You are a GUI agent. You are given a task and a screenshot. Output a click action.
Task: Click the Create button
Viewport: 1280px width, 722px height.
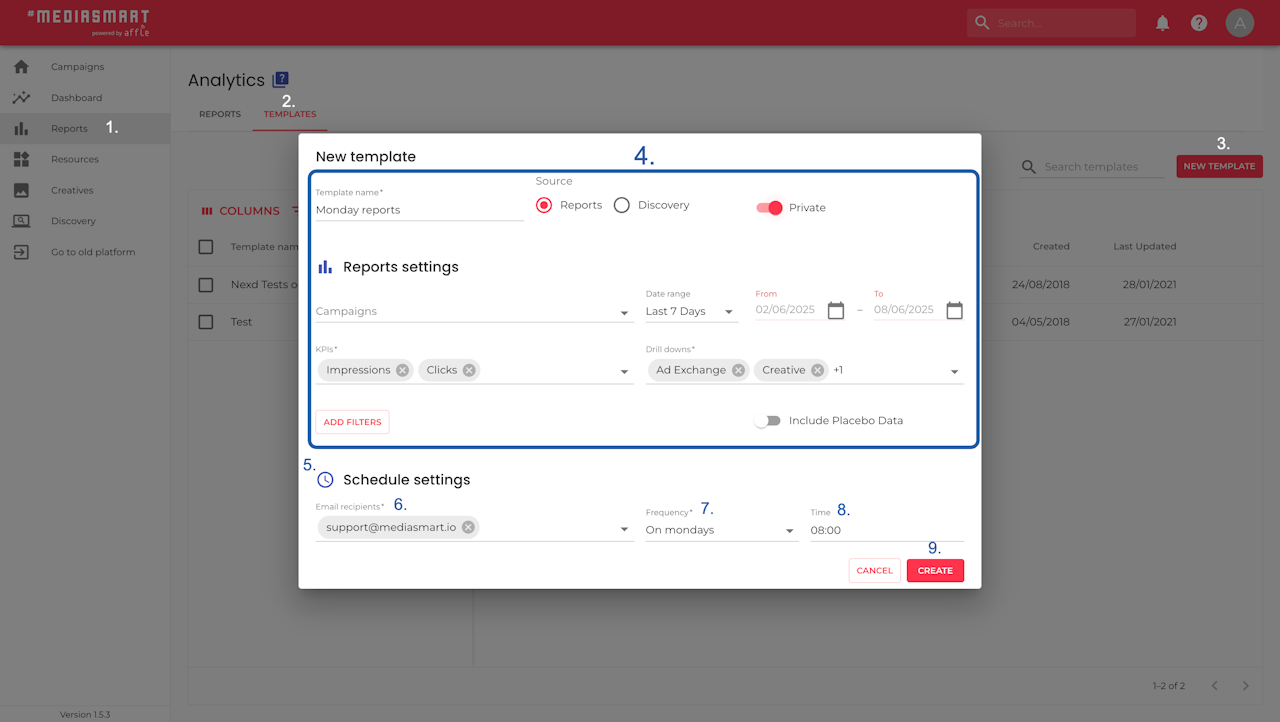[935, 571]
